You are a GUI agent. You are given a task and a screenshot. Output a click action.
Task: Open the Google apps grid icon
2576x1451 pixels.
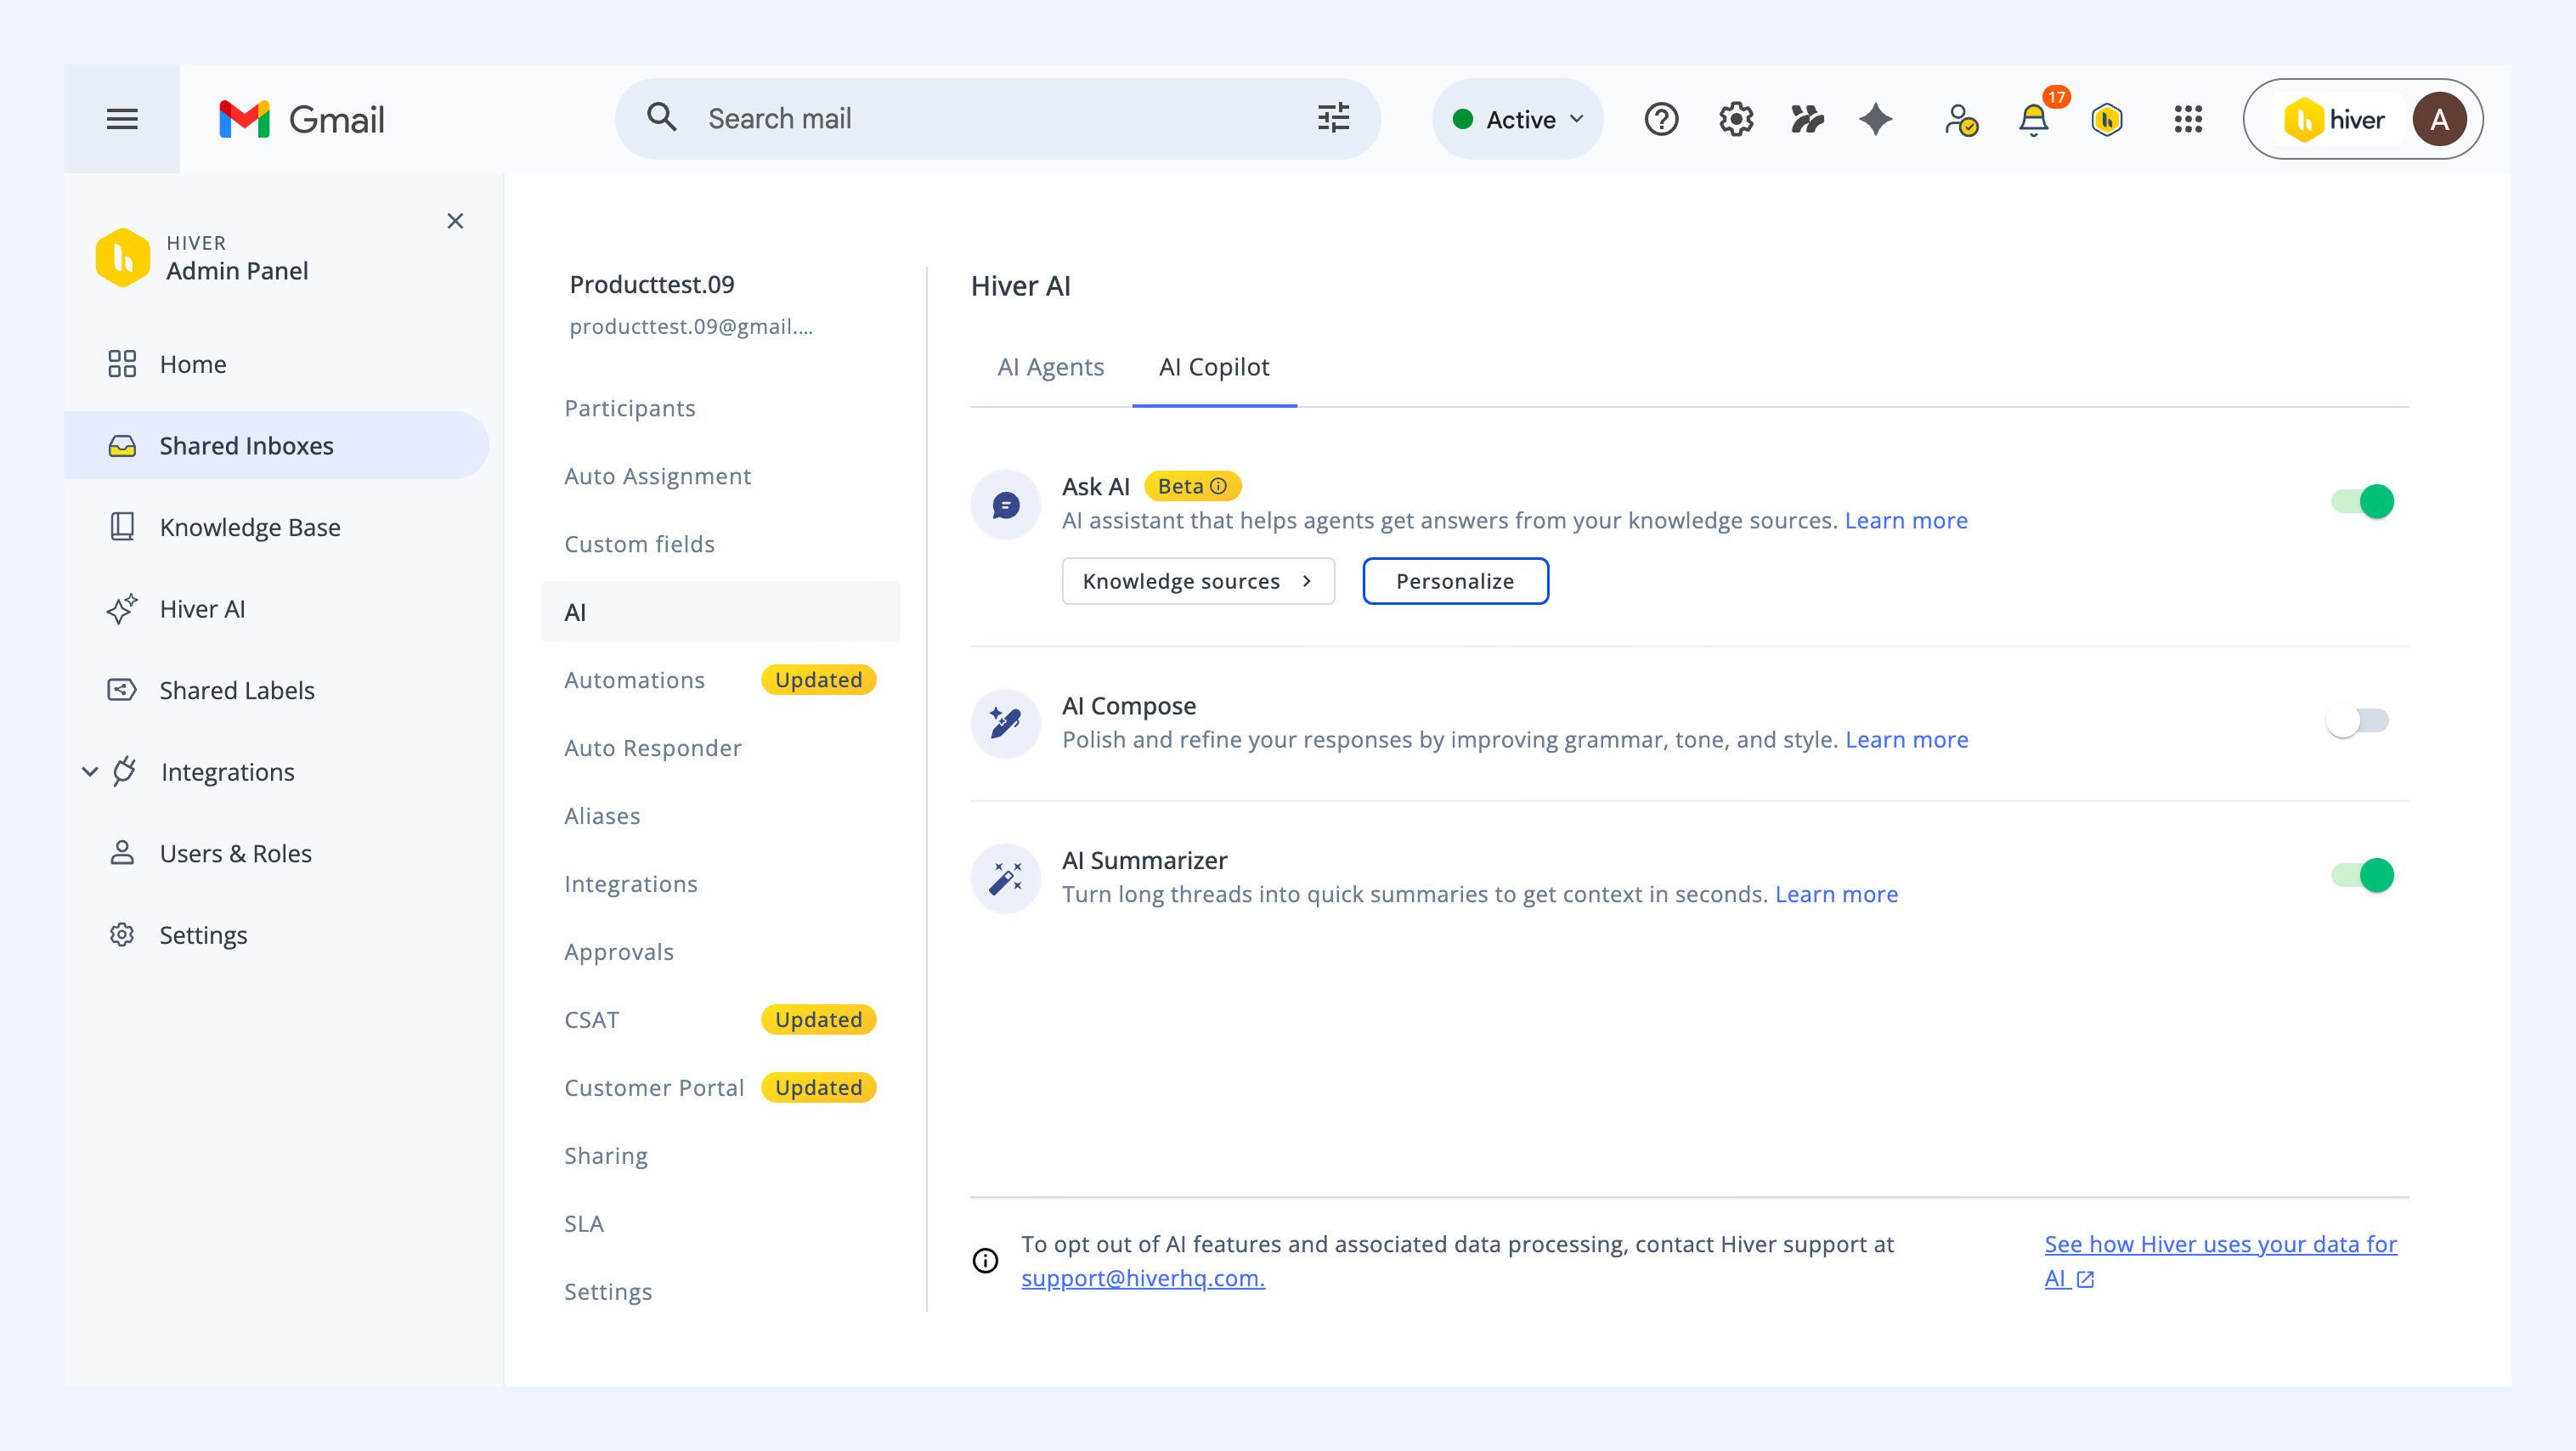2188,119
